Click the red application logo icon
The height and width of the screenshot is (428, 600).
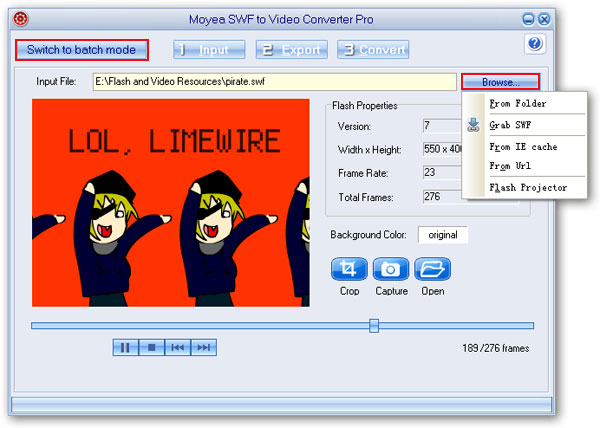click(x=21, y=18)
